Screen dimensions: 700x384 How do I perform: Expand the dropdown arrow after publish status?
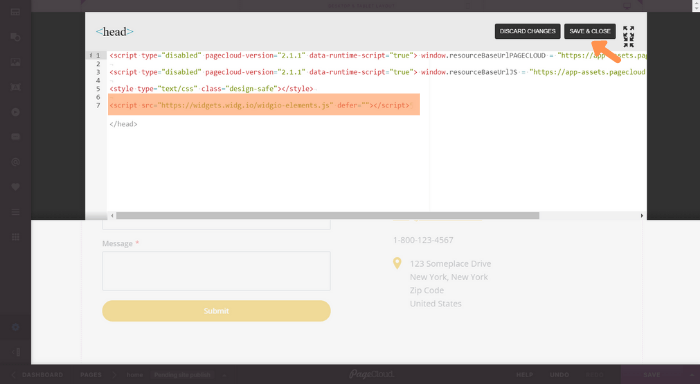(x=224, y=375)
